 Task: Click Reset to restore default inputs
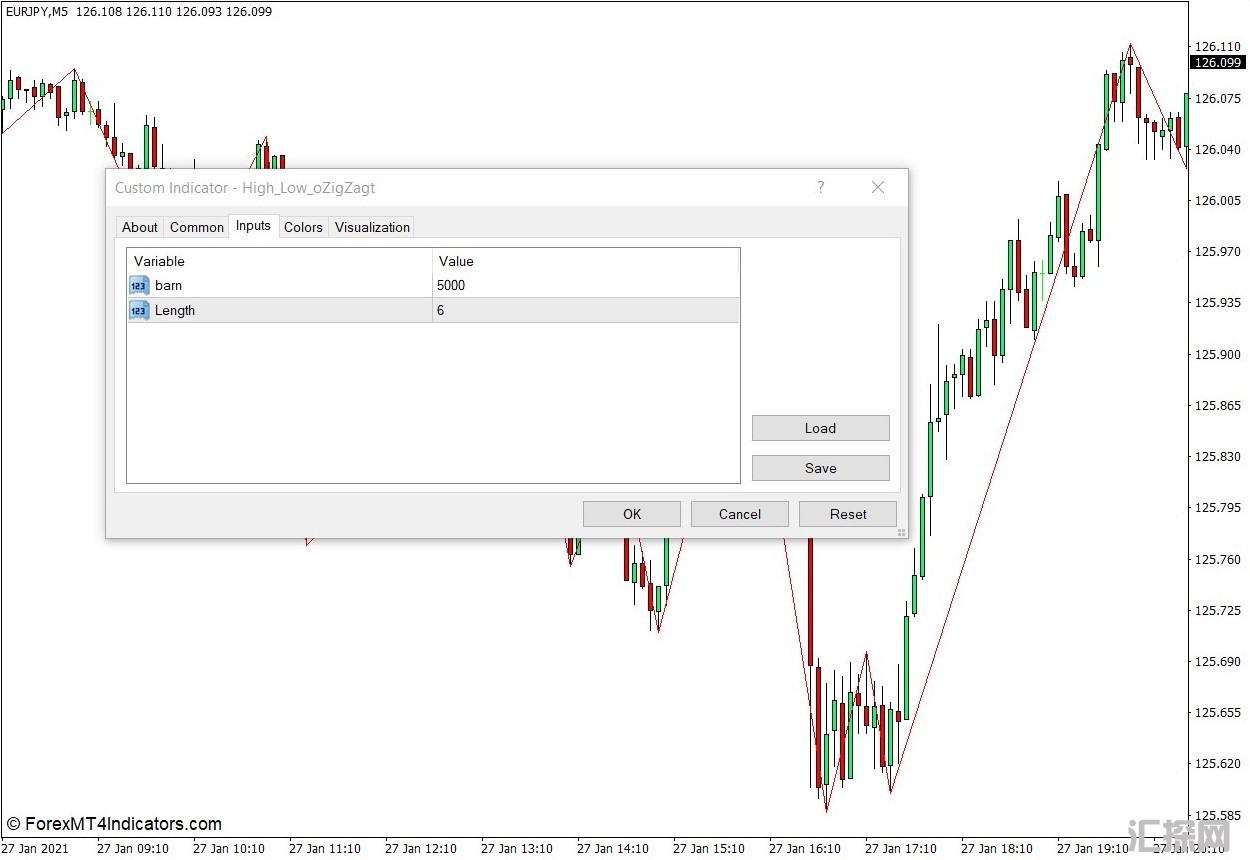(x=848, y=514)
